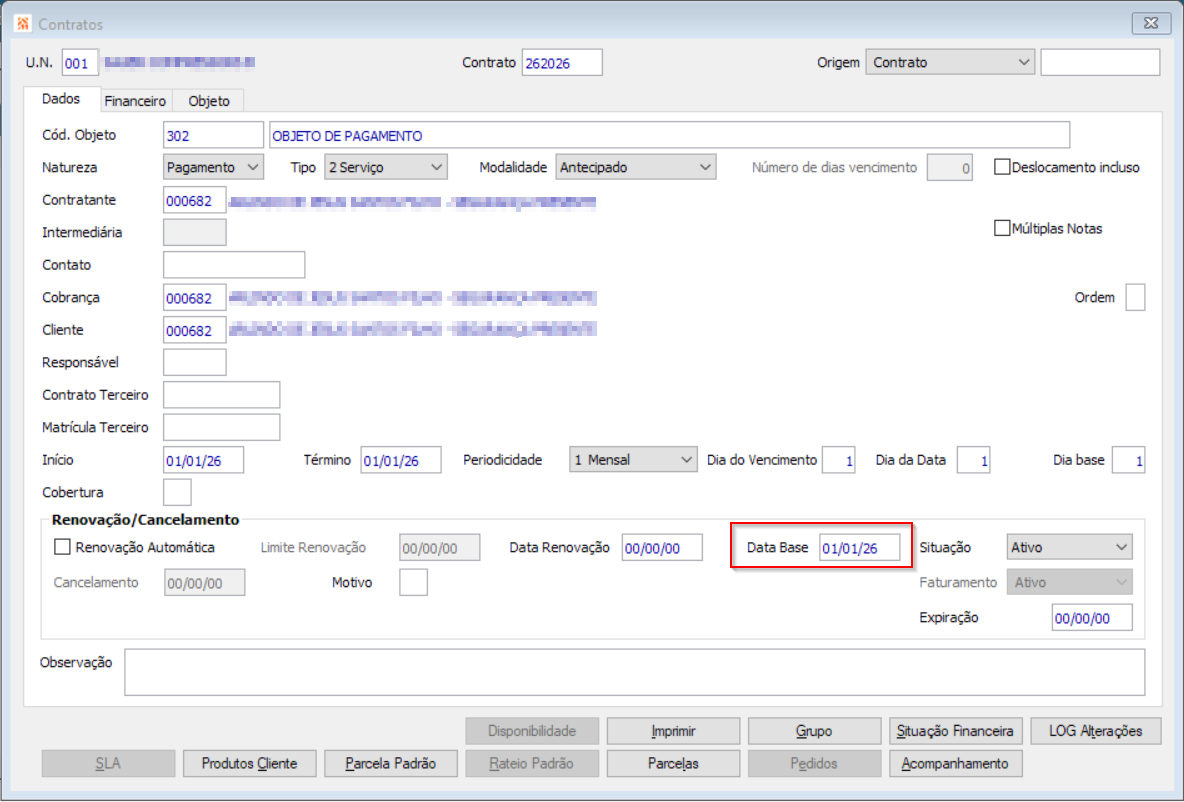Screen dimensions: 1184x802
Task: Click the Início date field
Action: [x=204, y=460]
